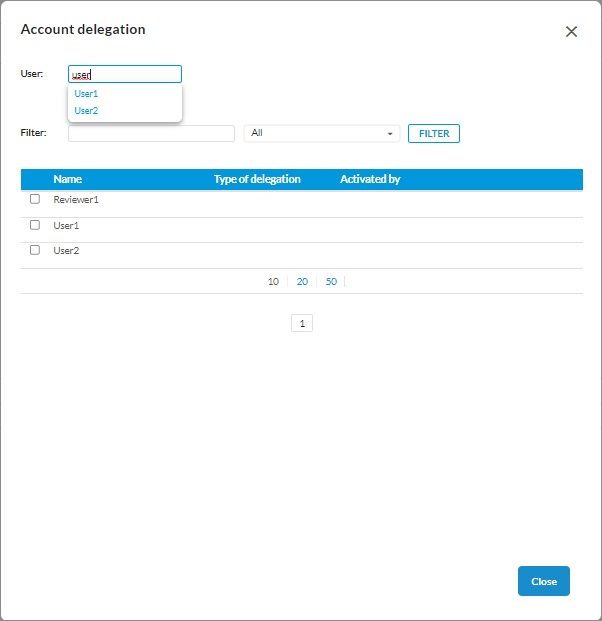The width and height of the screenshot is (602, 621).
Task: Open the 'All' filter type dropdown
Action: point(321,133)
